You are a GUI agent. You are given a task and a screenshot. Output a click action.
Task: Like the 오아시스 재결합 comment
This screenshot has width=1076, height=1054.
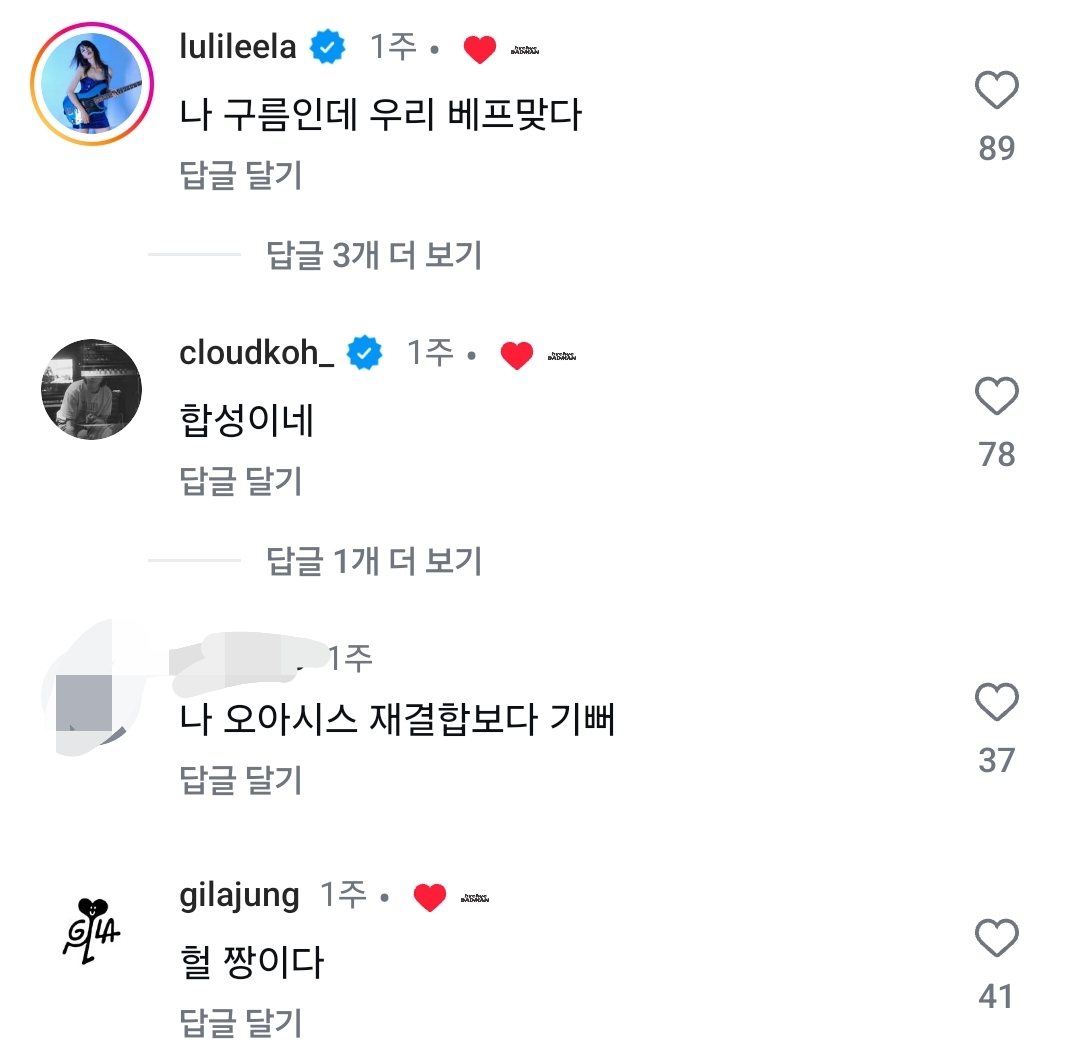click(x=996, y=703)
